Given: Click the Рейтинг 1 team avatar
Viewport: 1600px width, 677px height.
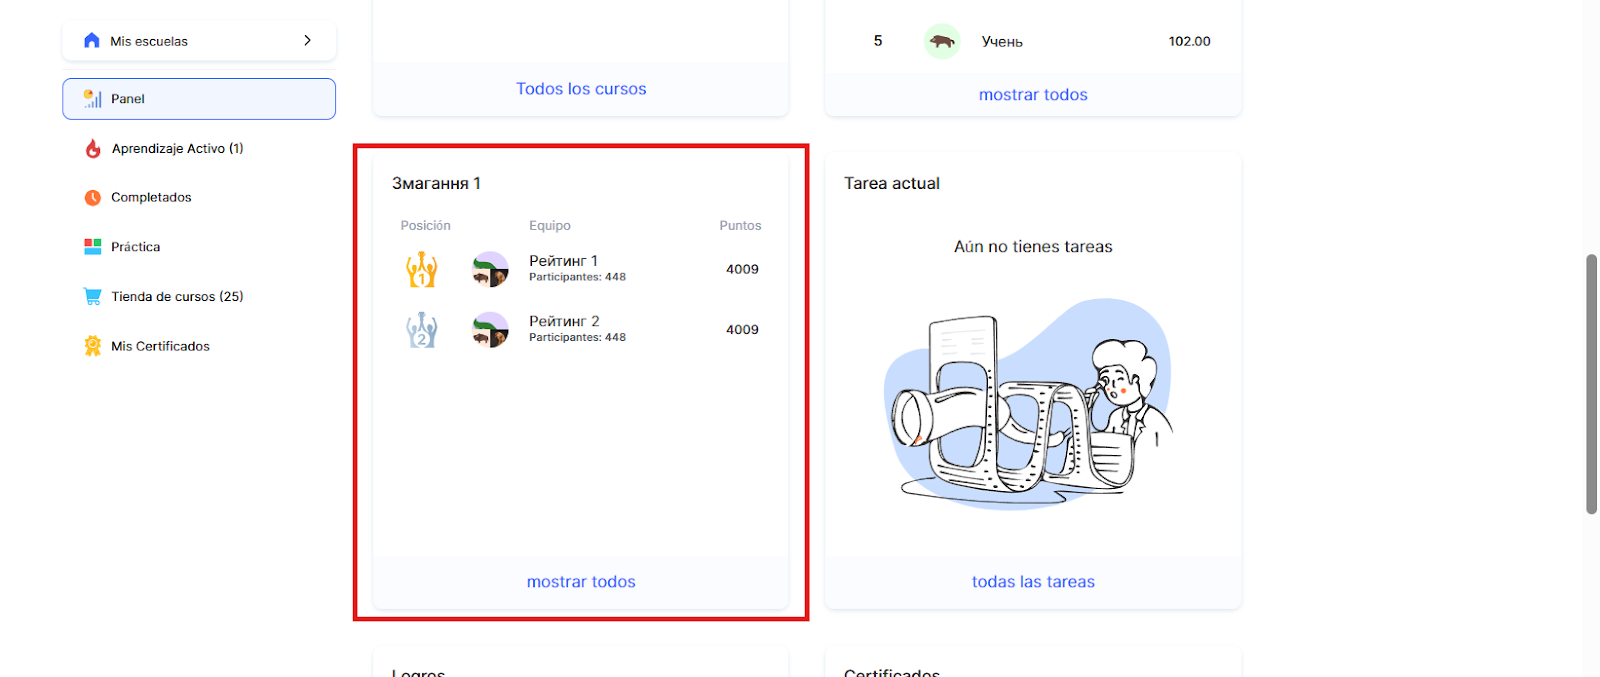Looking at the screenshot, I should click(490, 269).
